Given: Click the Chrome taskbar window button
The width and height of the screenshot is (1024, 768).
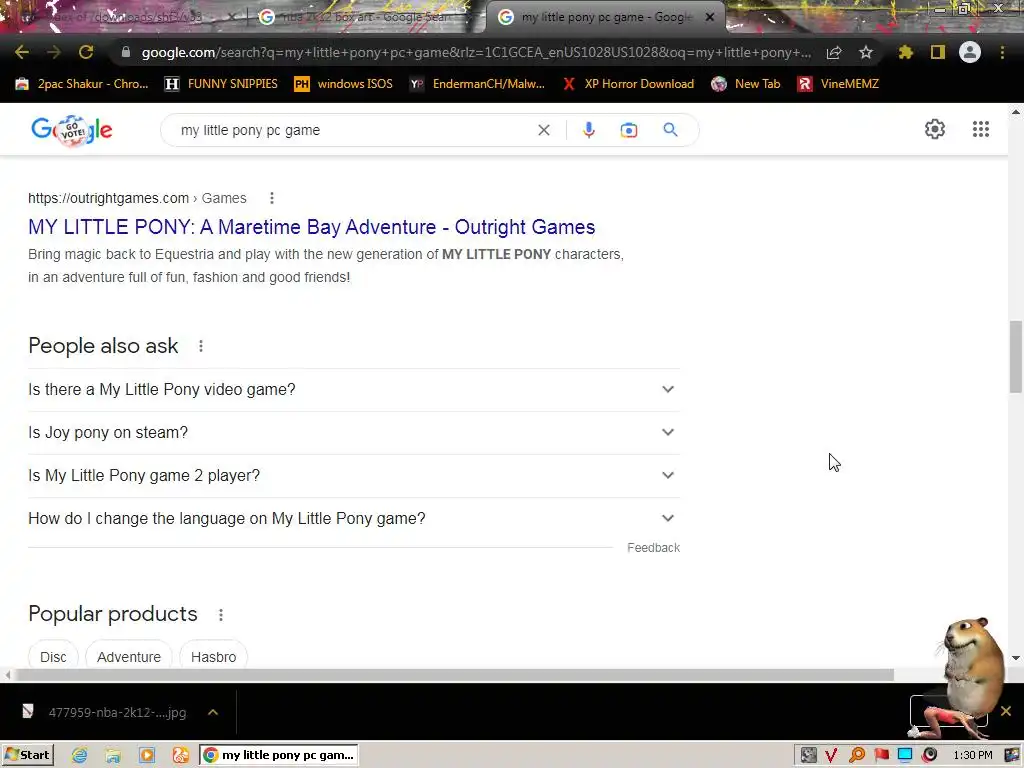Looking at the screenshot, I should [279, 756].
